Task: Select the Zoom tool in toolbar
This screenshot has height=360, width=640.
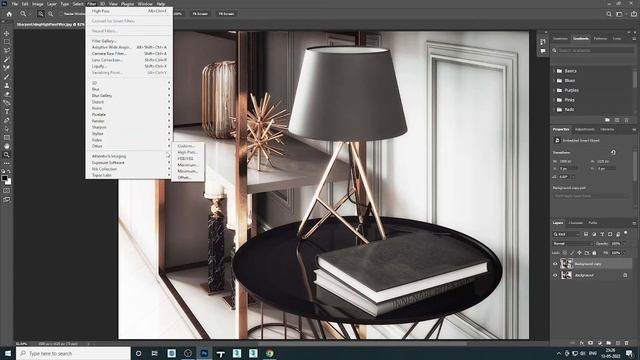Action: pyautogui.click(x=7, y=155)
